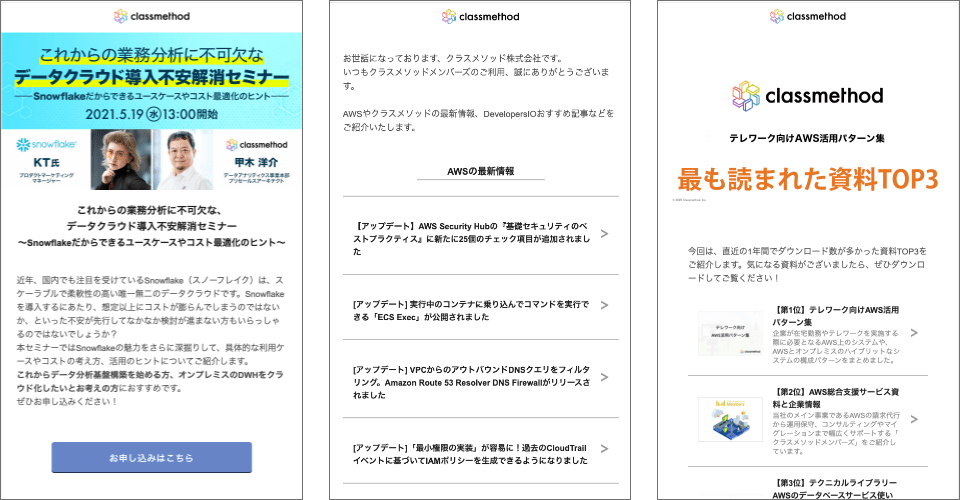Select the AWSの最新情報 section heading
The image size is (960, 500).
click(x=480, y=172)
